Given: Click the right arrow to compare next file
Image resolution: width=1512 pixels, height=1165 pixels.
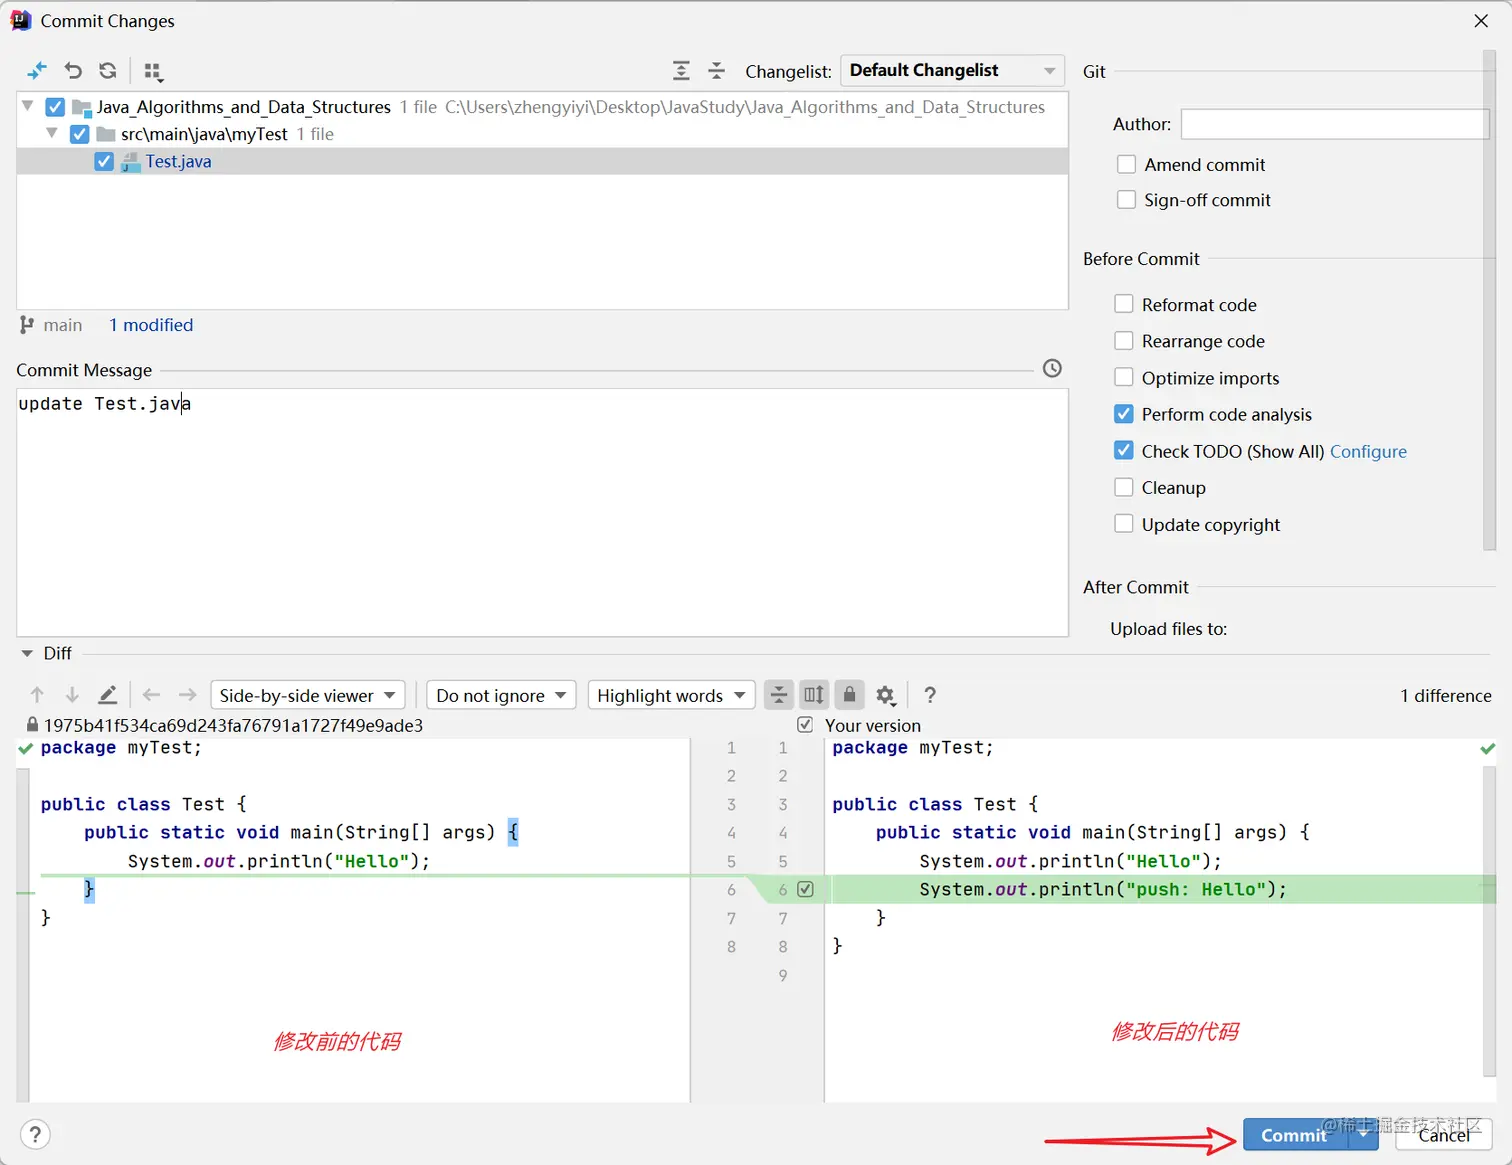Looking at the screenshot, I should point(187,695).
